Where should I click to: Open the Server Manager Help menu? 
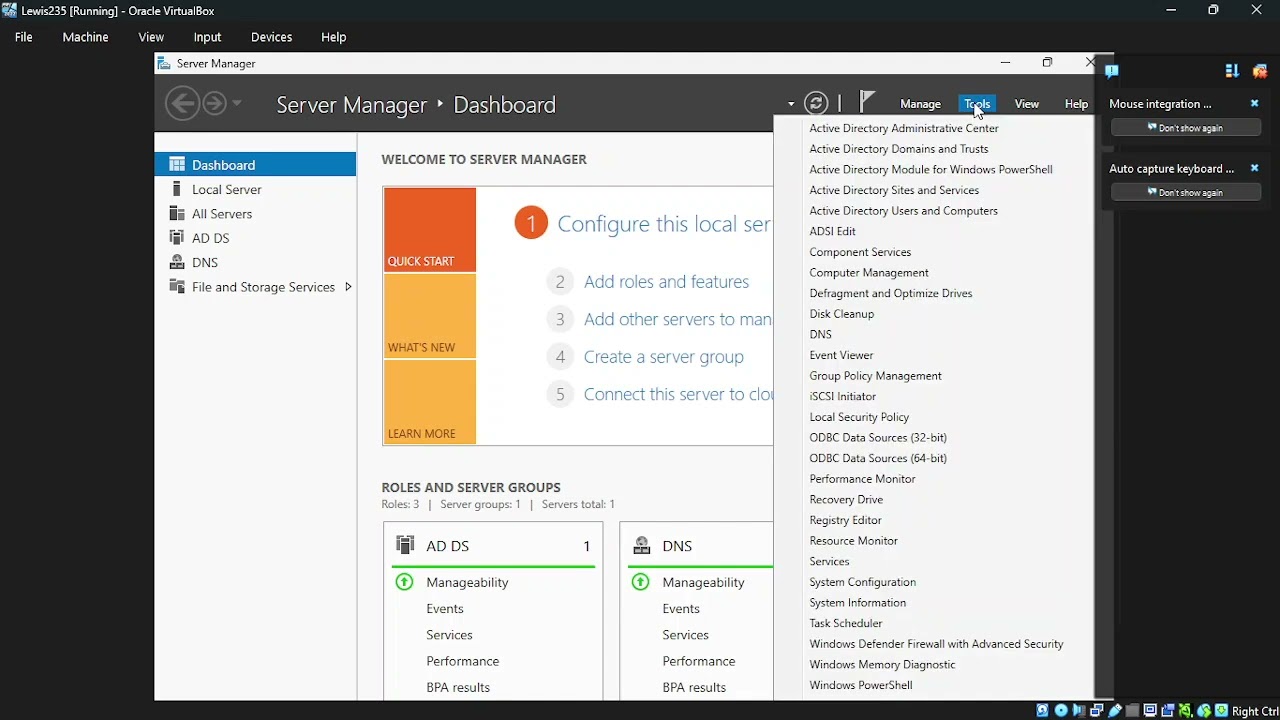[1076, 104]
